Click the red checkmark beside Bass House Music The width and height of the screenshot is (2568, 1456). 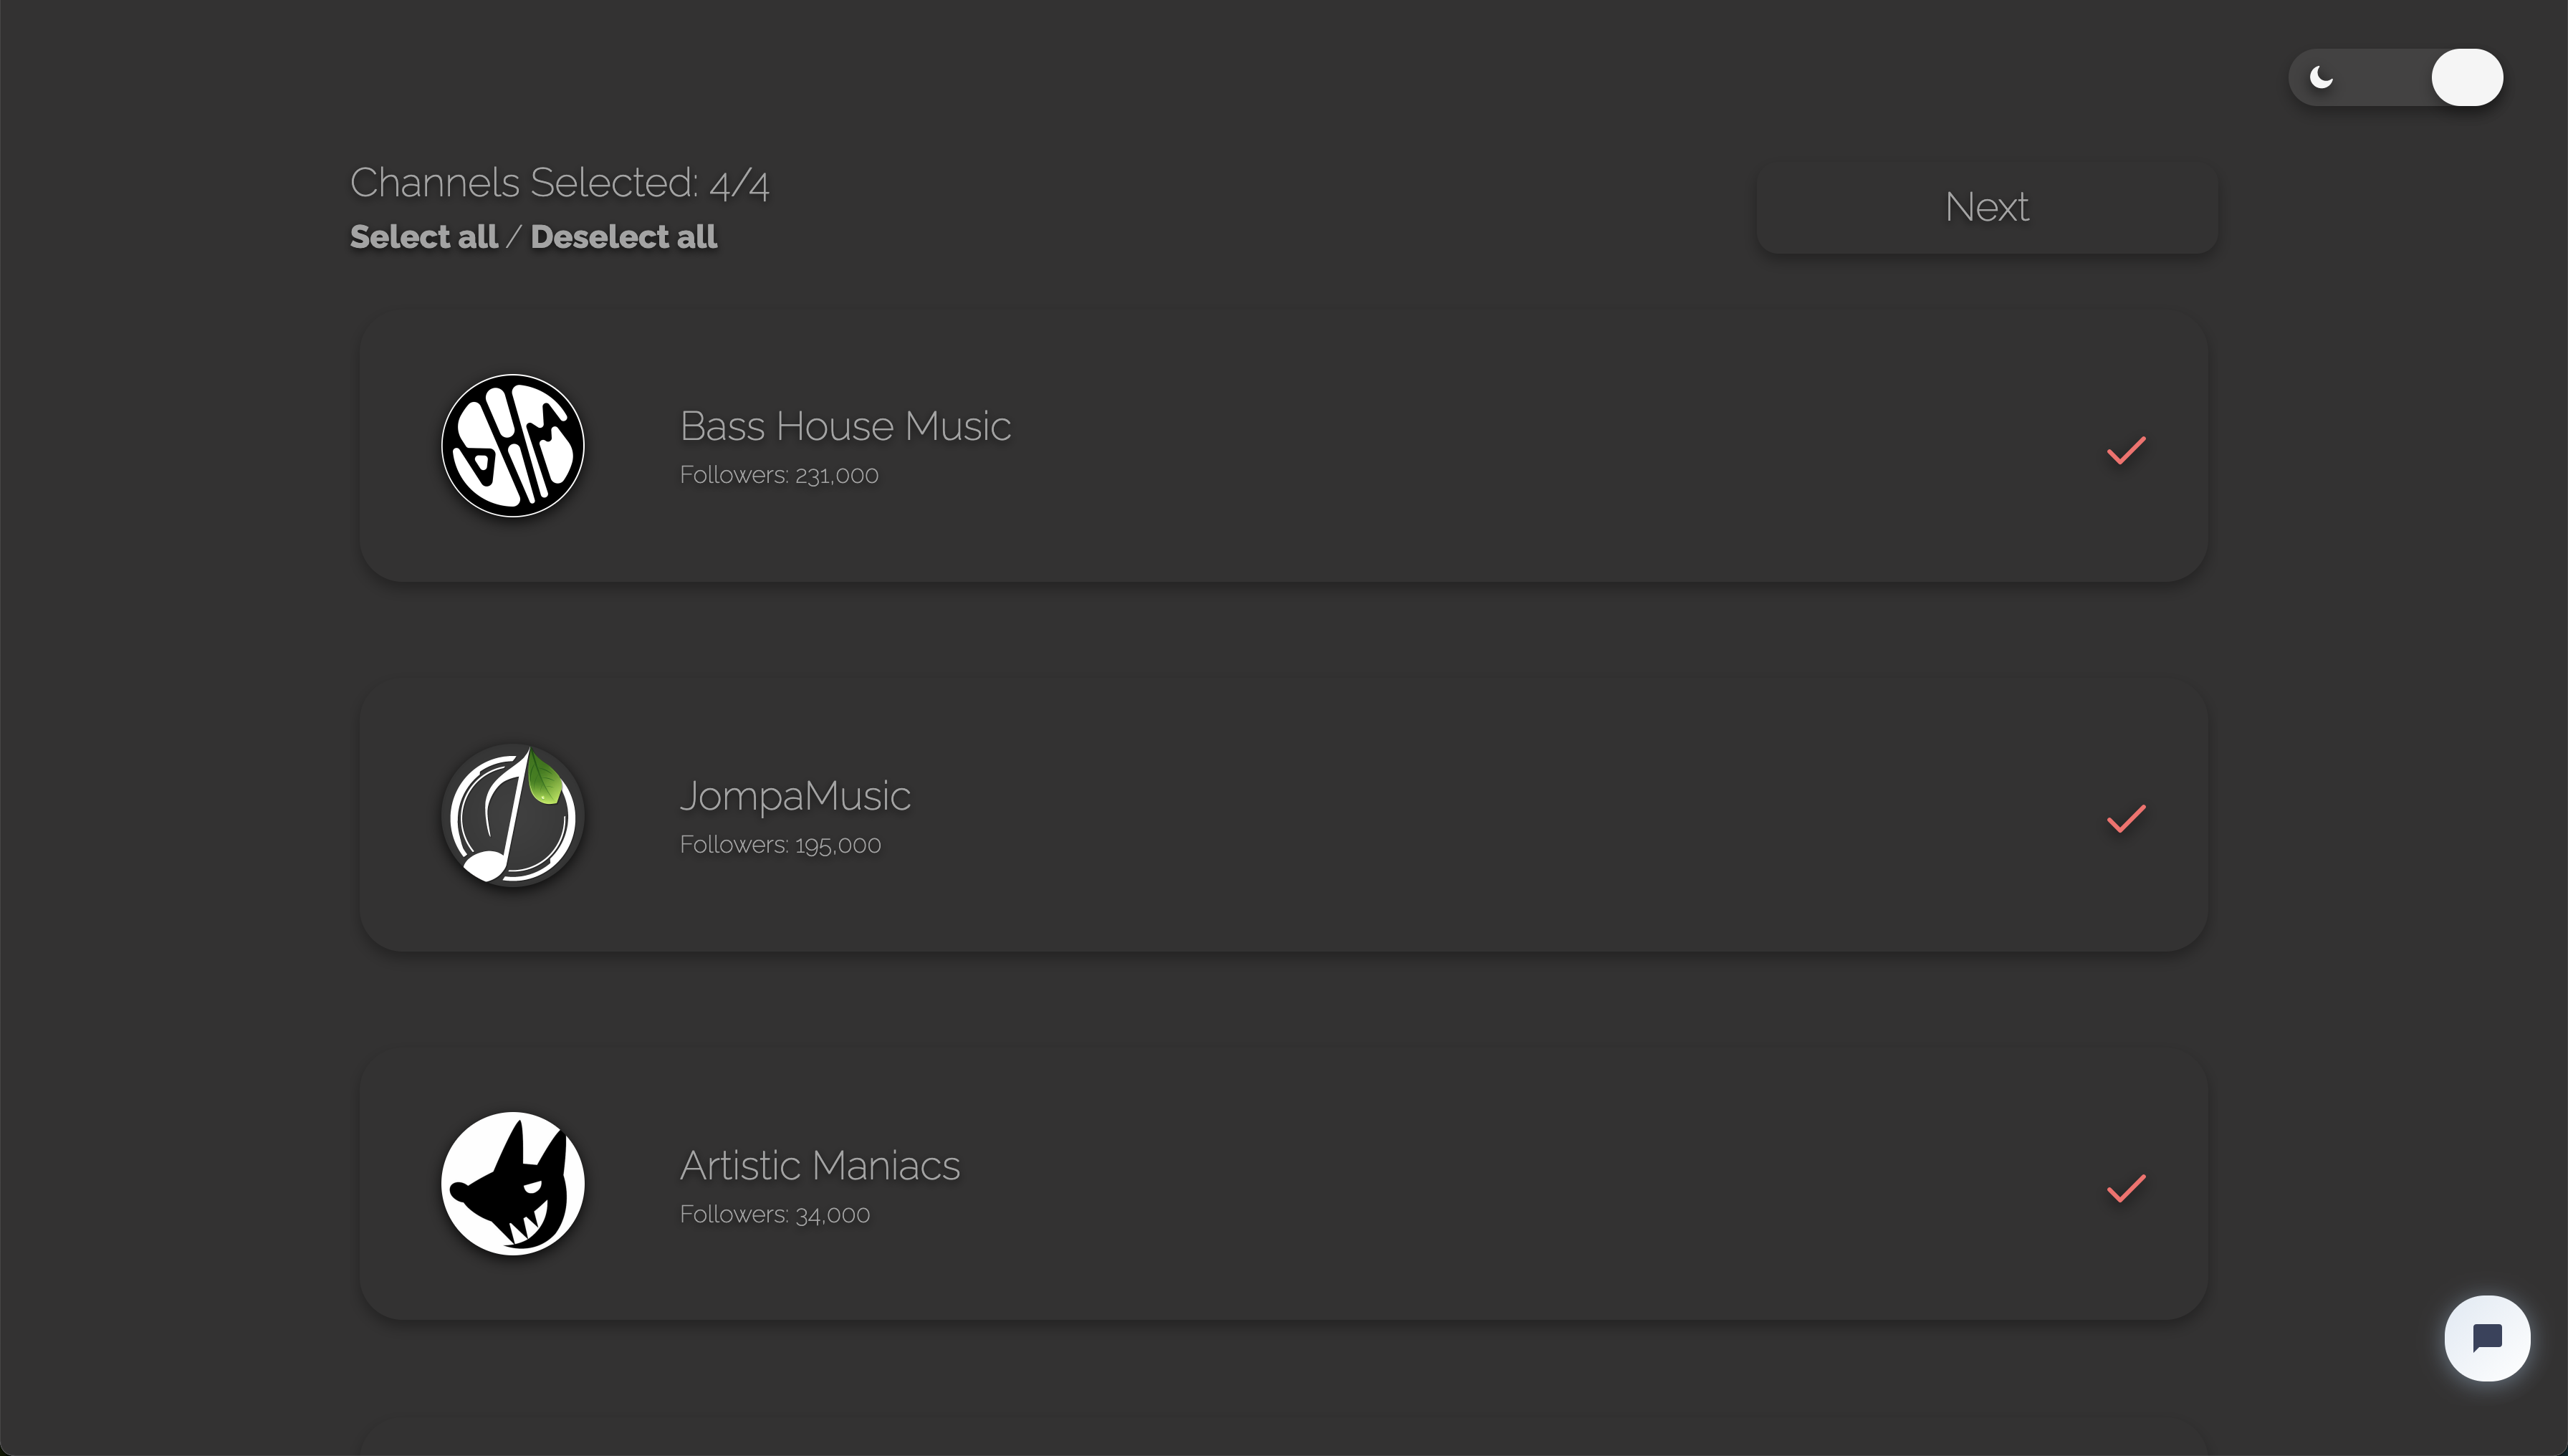click(2126, 452)
